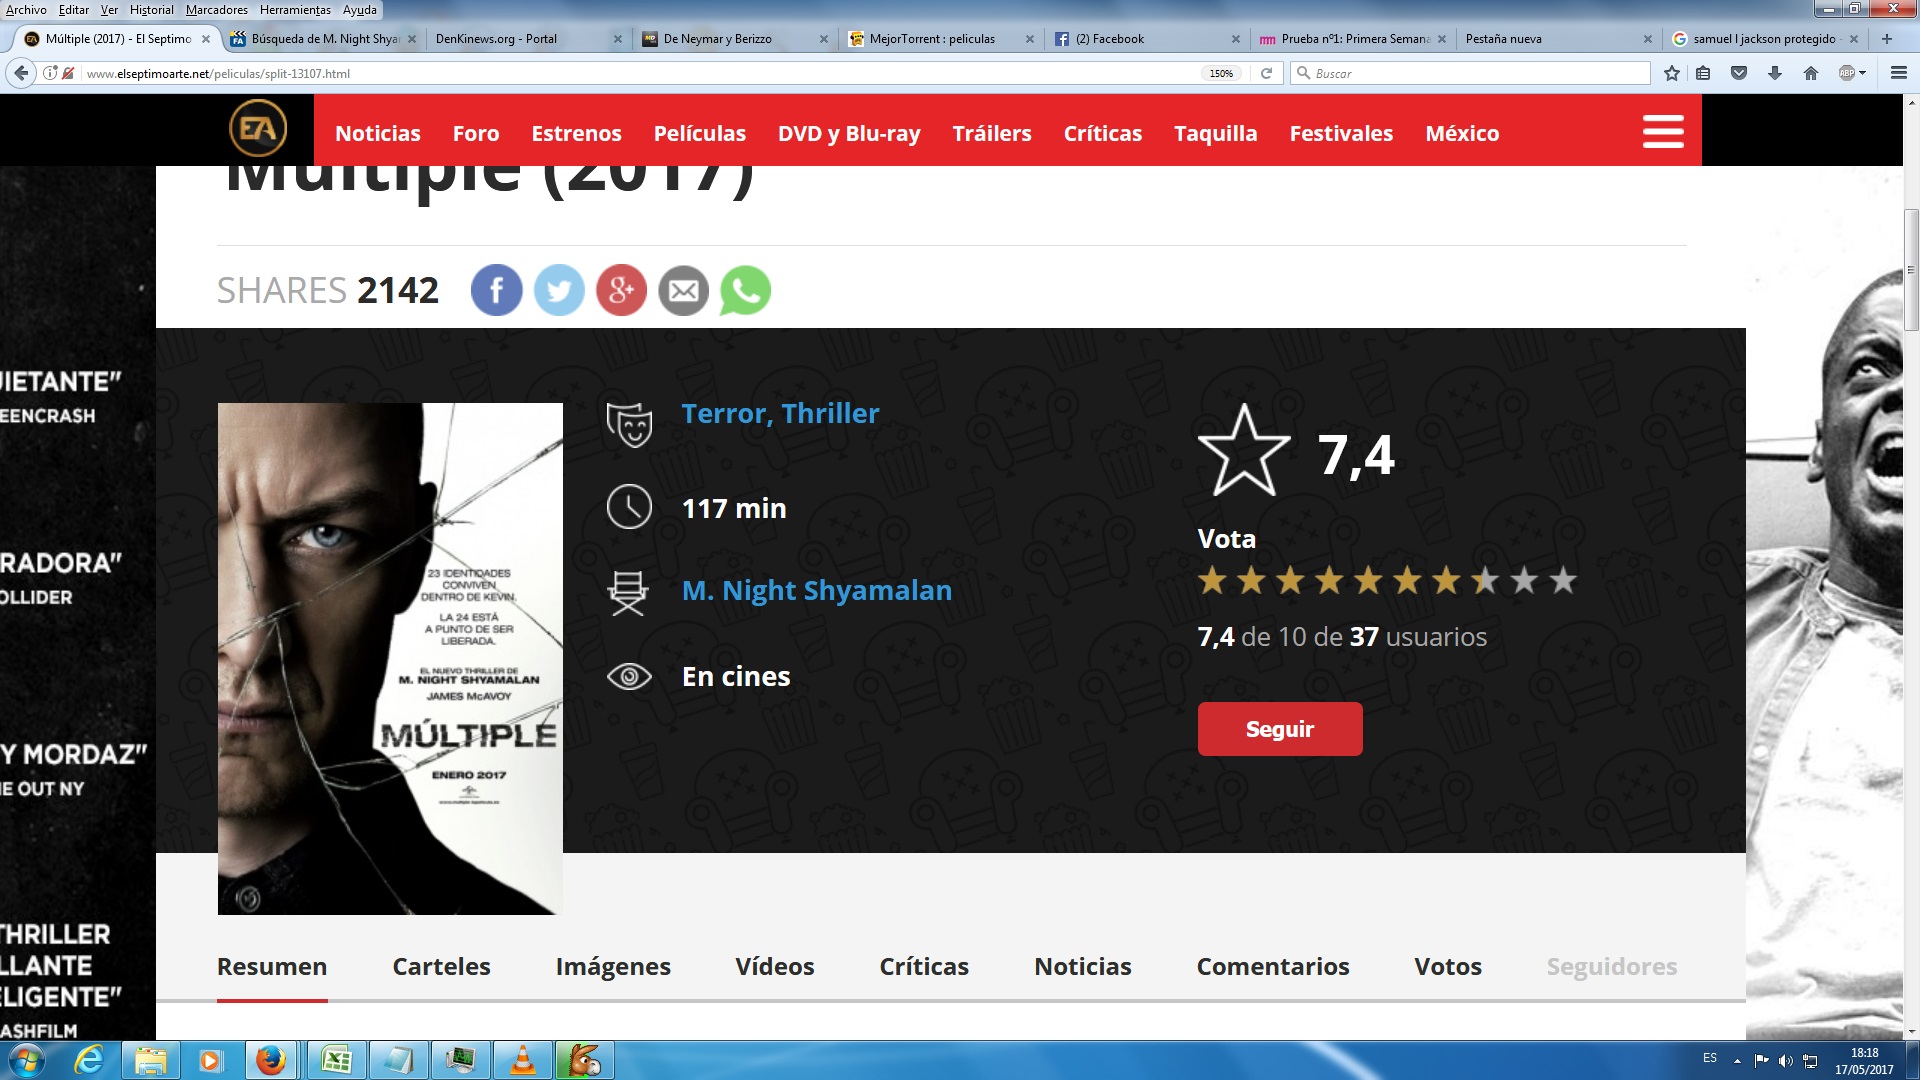Open the Taquilla nav item
1920x1080 pixels.
[x=1215, y=133]
